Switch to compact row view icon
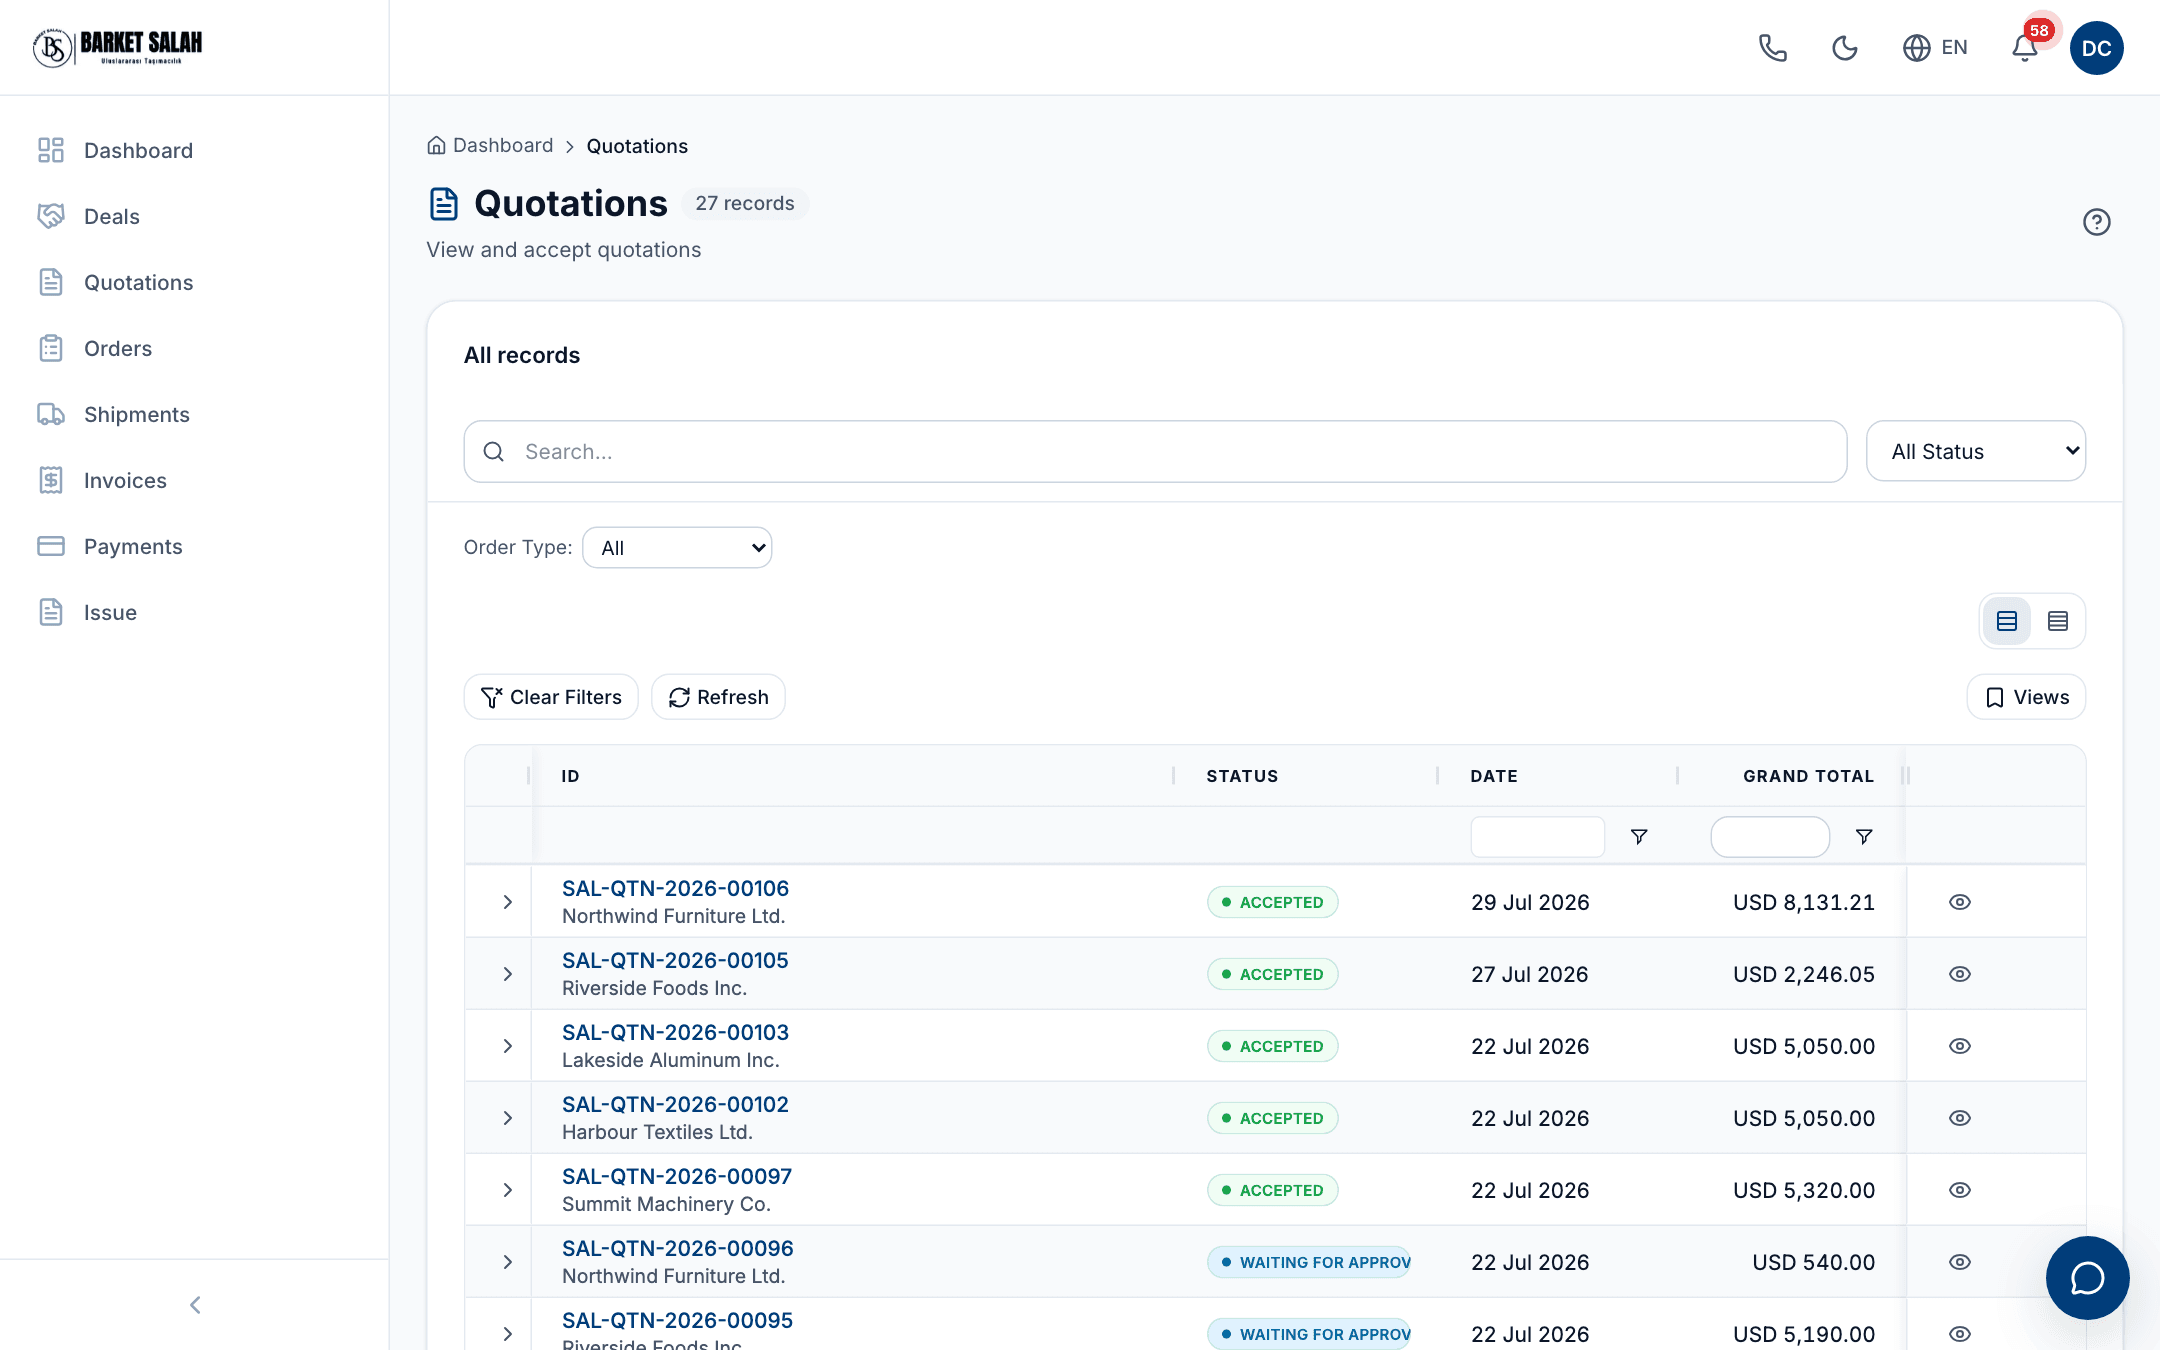This screenshot has width=2160, height=1350. click(x=2058, y=621)
